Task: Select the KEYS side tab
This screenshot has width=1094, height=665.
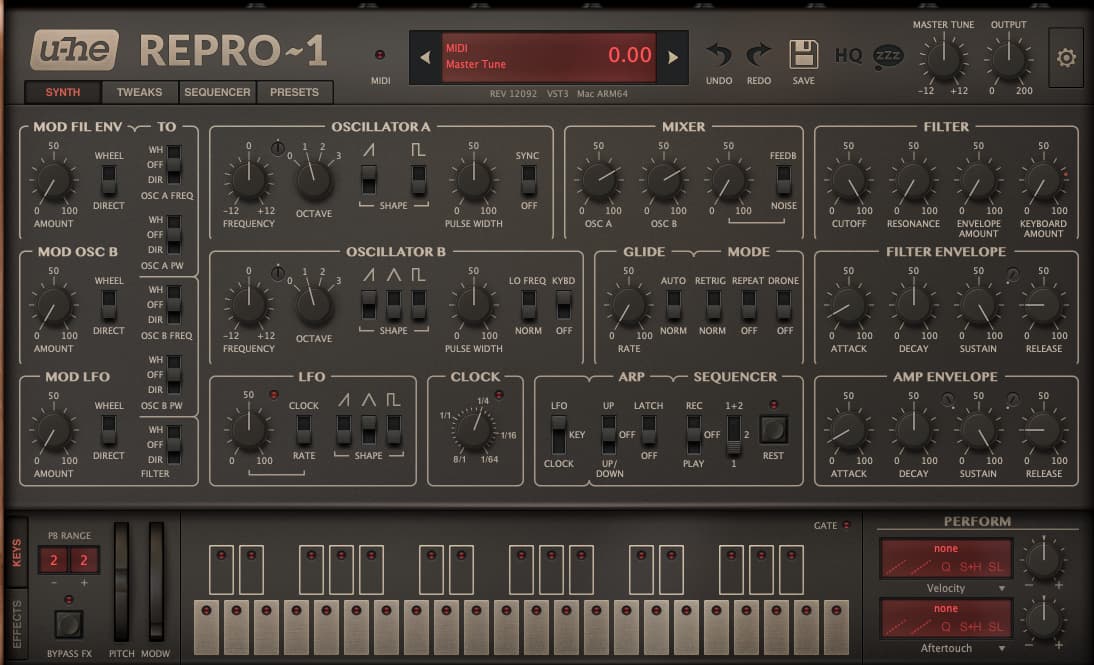Action: click(x=16, y=553)
